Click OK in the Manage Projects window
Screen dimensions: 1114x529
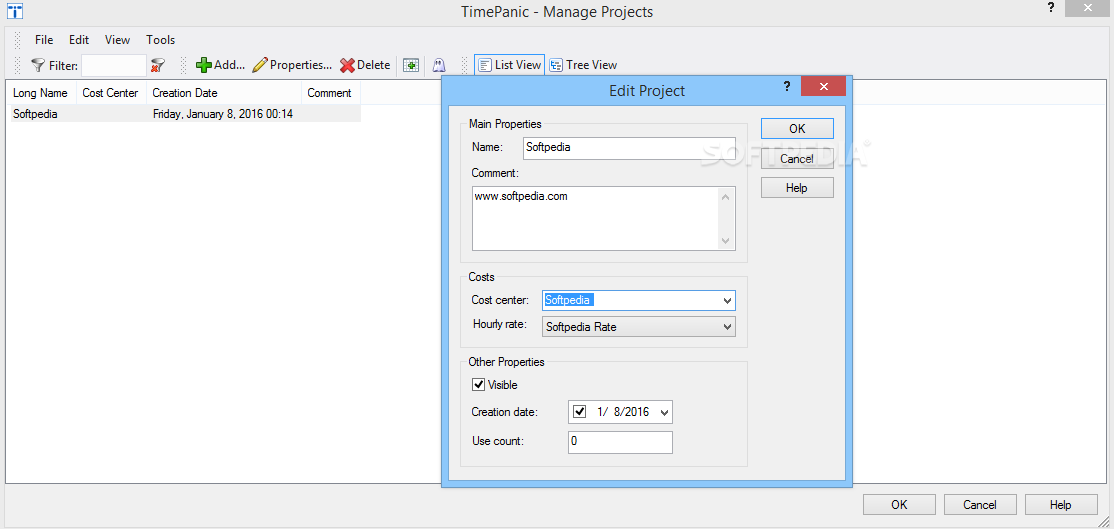coord(899,505)
